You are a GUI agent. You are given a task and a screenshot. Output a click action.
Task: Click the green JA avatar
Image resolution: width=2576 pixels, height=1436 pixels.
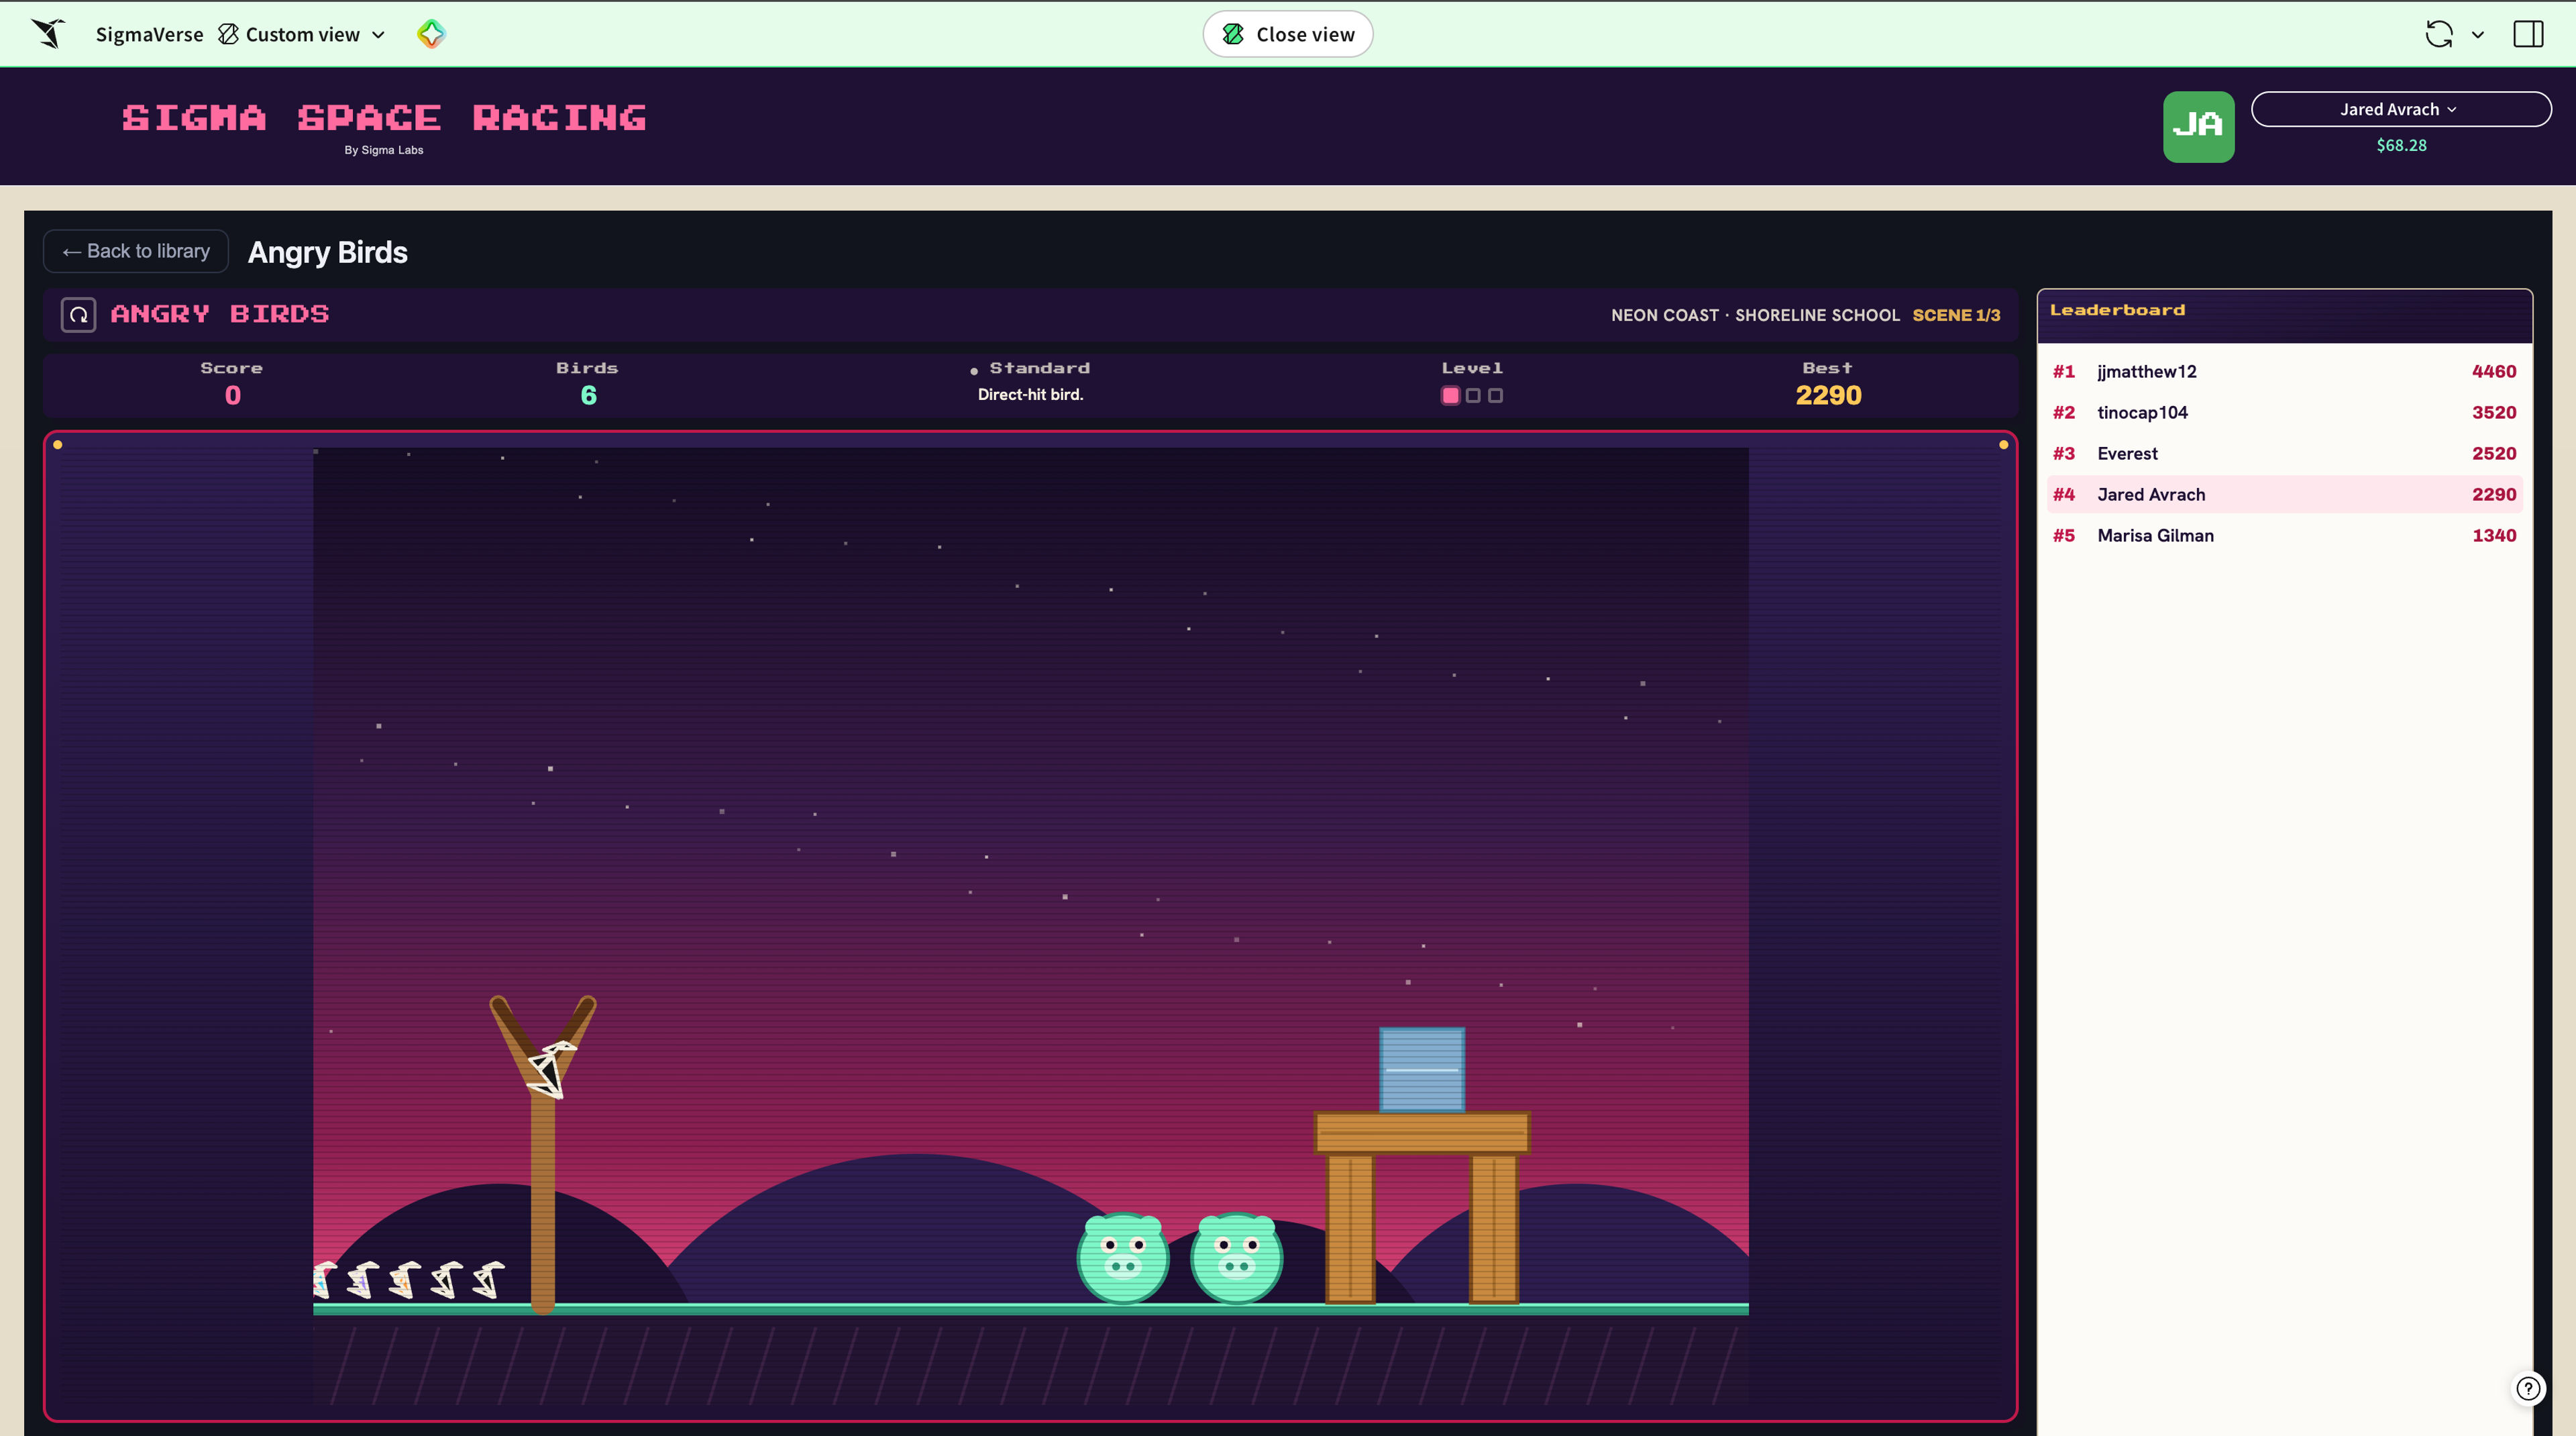pos(2198,126)
